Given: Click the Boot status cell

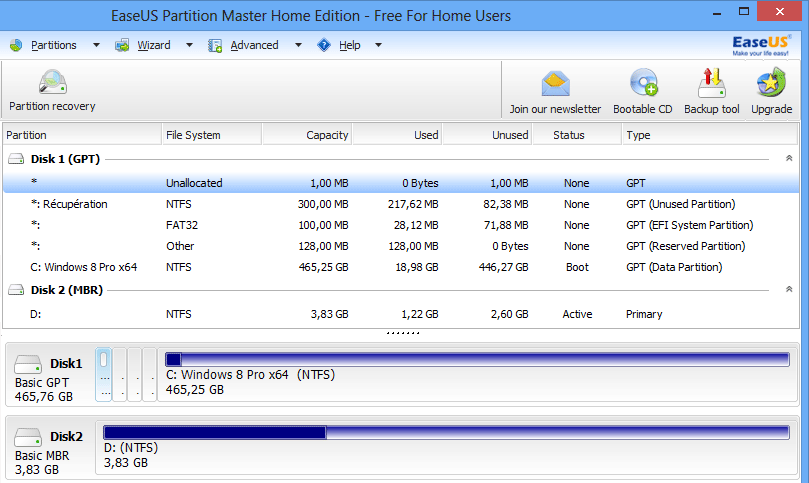Looking at the screenshot, I should pyautogui.click(x=577, y=267).
